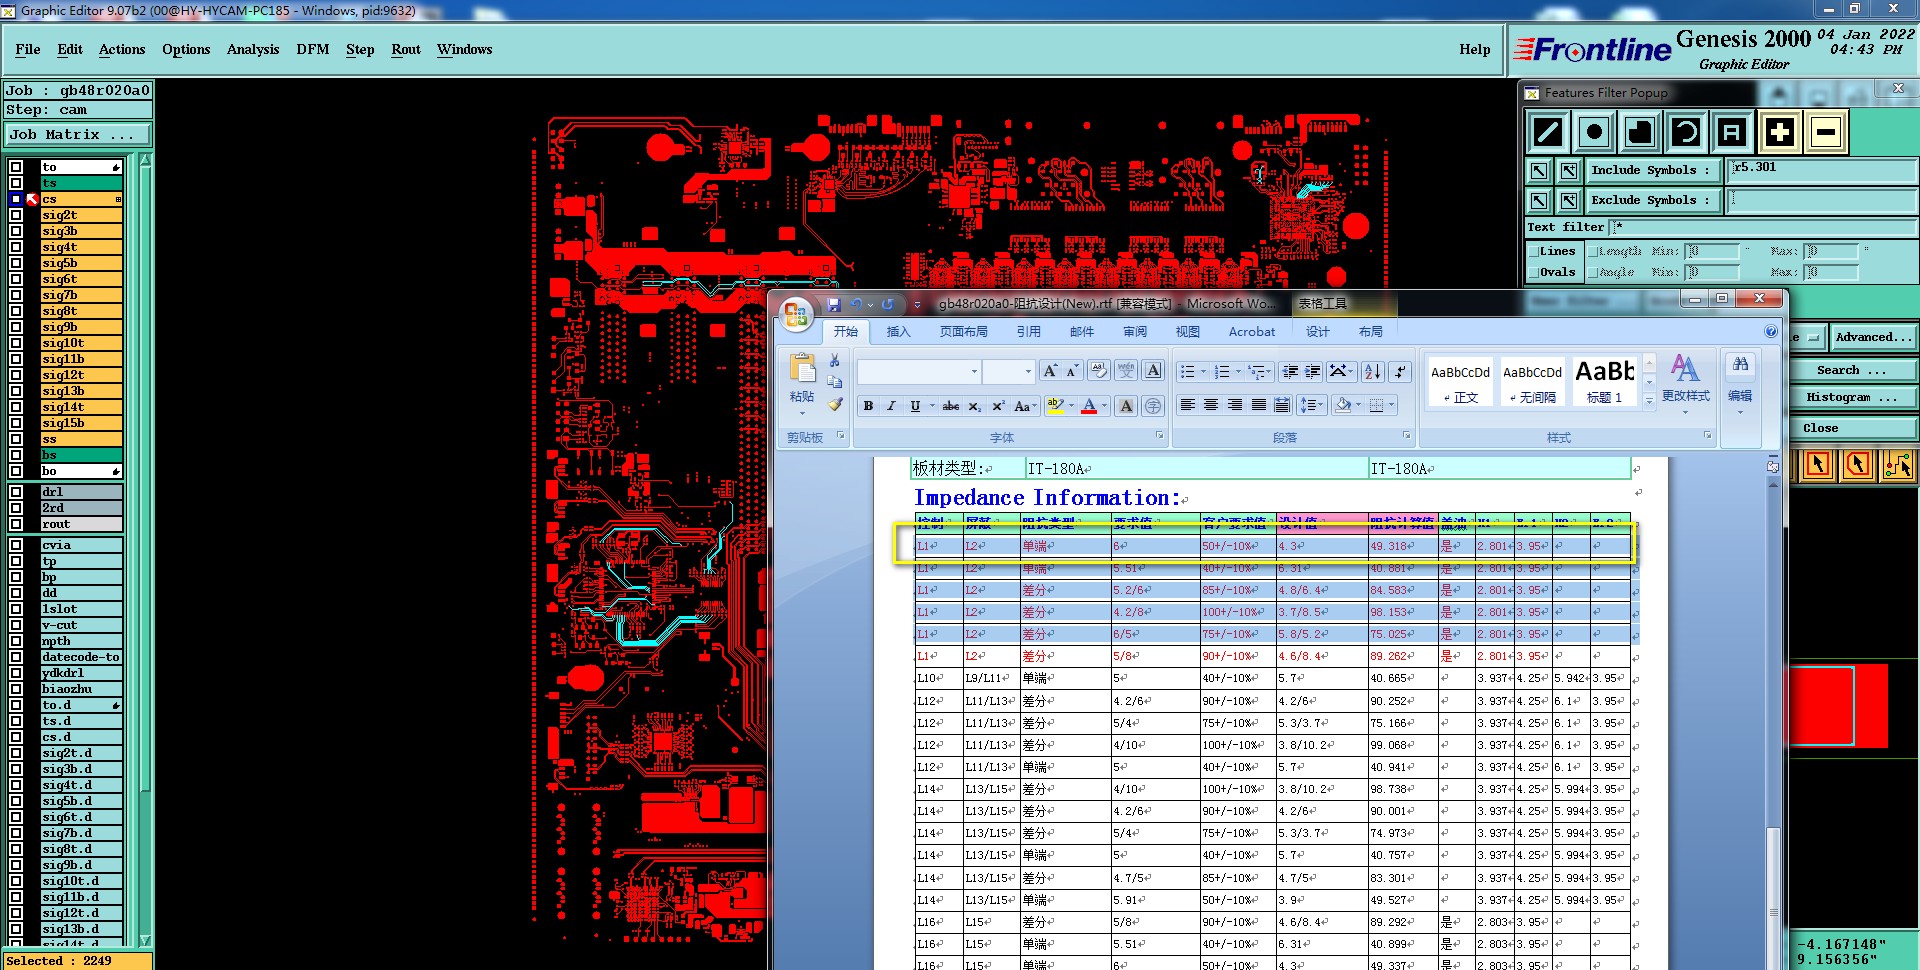Click Format Painter brush in Word
The width and height of the screenshot is (1920, 970).
tap(835, 404)
